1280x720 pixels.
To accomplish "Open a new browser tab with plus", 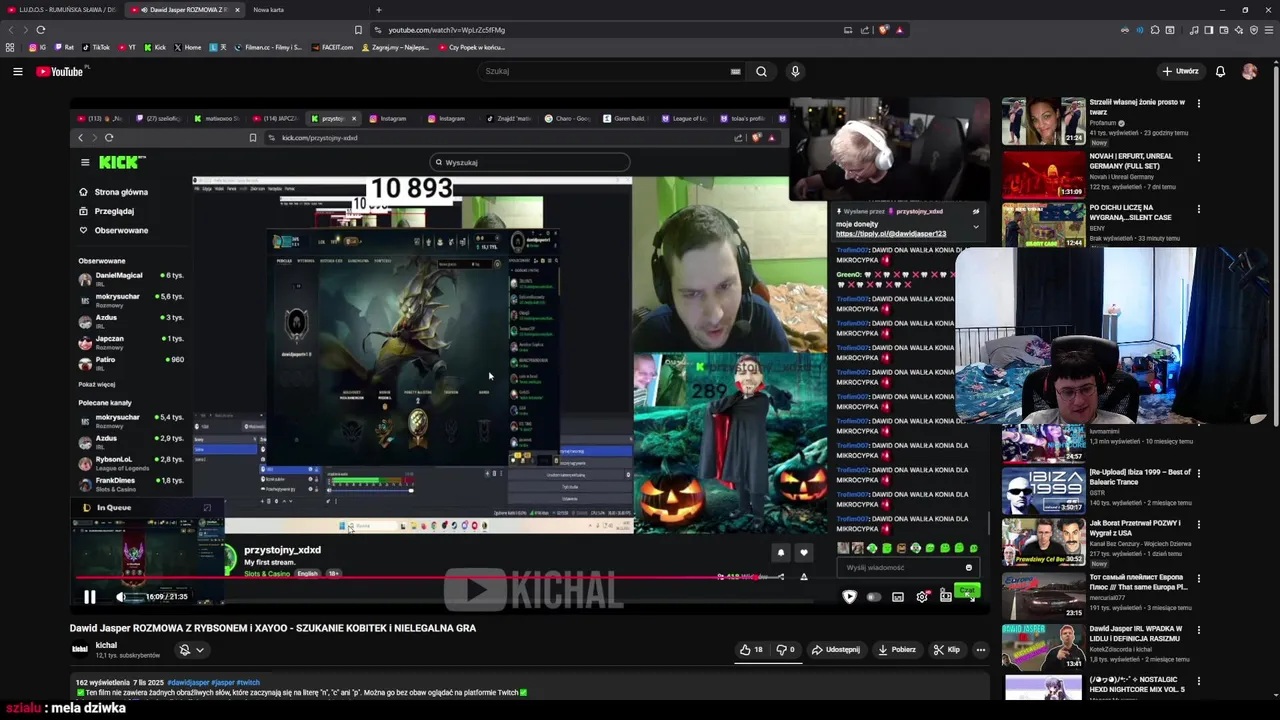I will 378,10.
